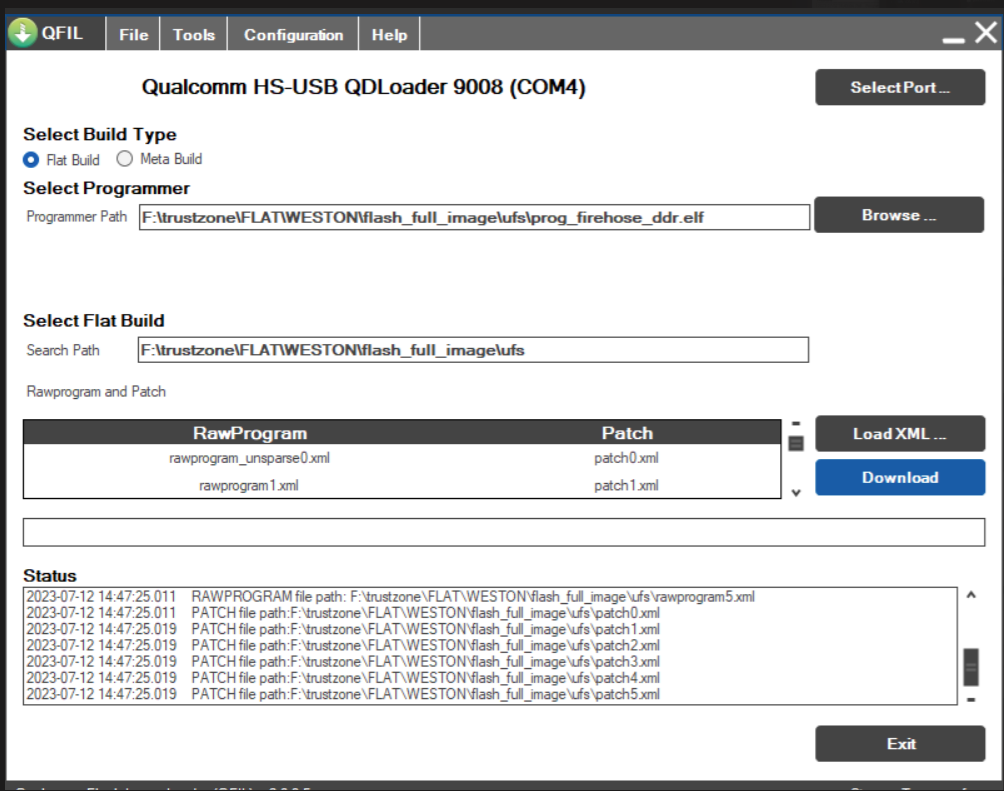Click the patch0.xml PATCH log line
Viewport: 1004px width, 791px height.
coord(343,613)
